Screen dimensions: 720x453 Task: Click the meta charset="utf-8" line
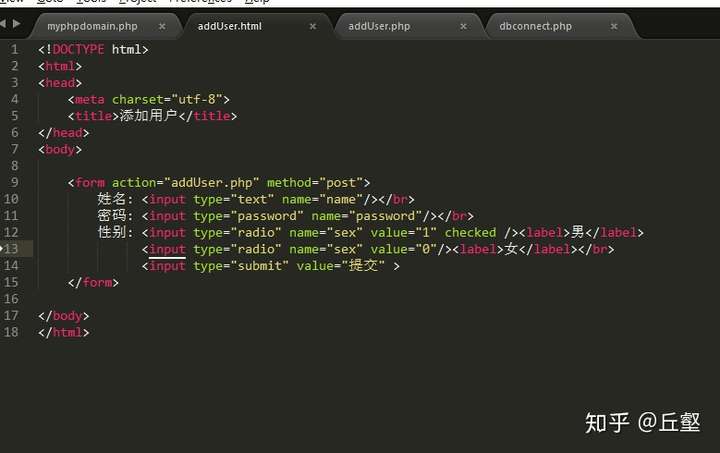pyautogui.click(x=148, y=99)
